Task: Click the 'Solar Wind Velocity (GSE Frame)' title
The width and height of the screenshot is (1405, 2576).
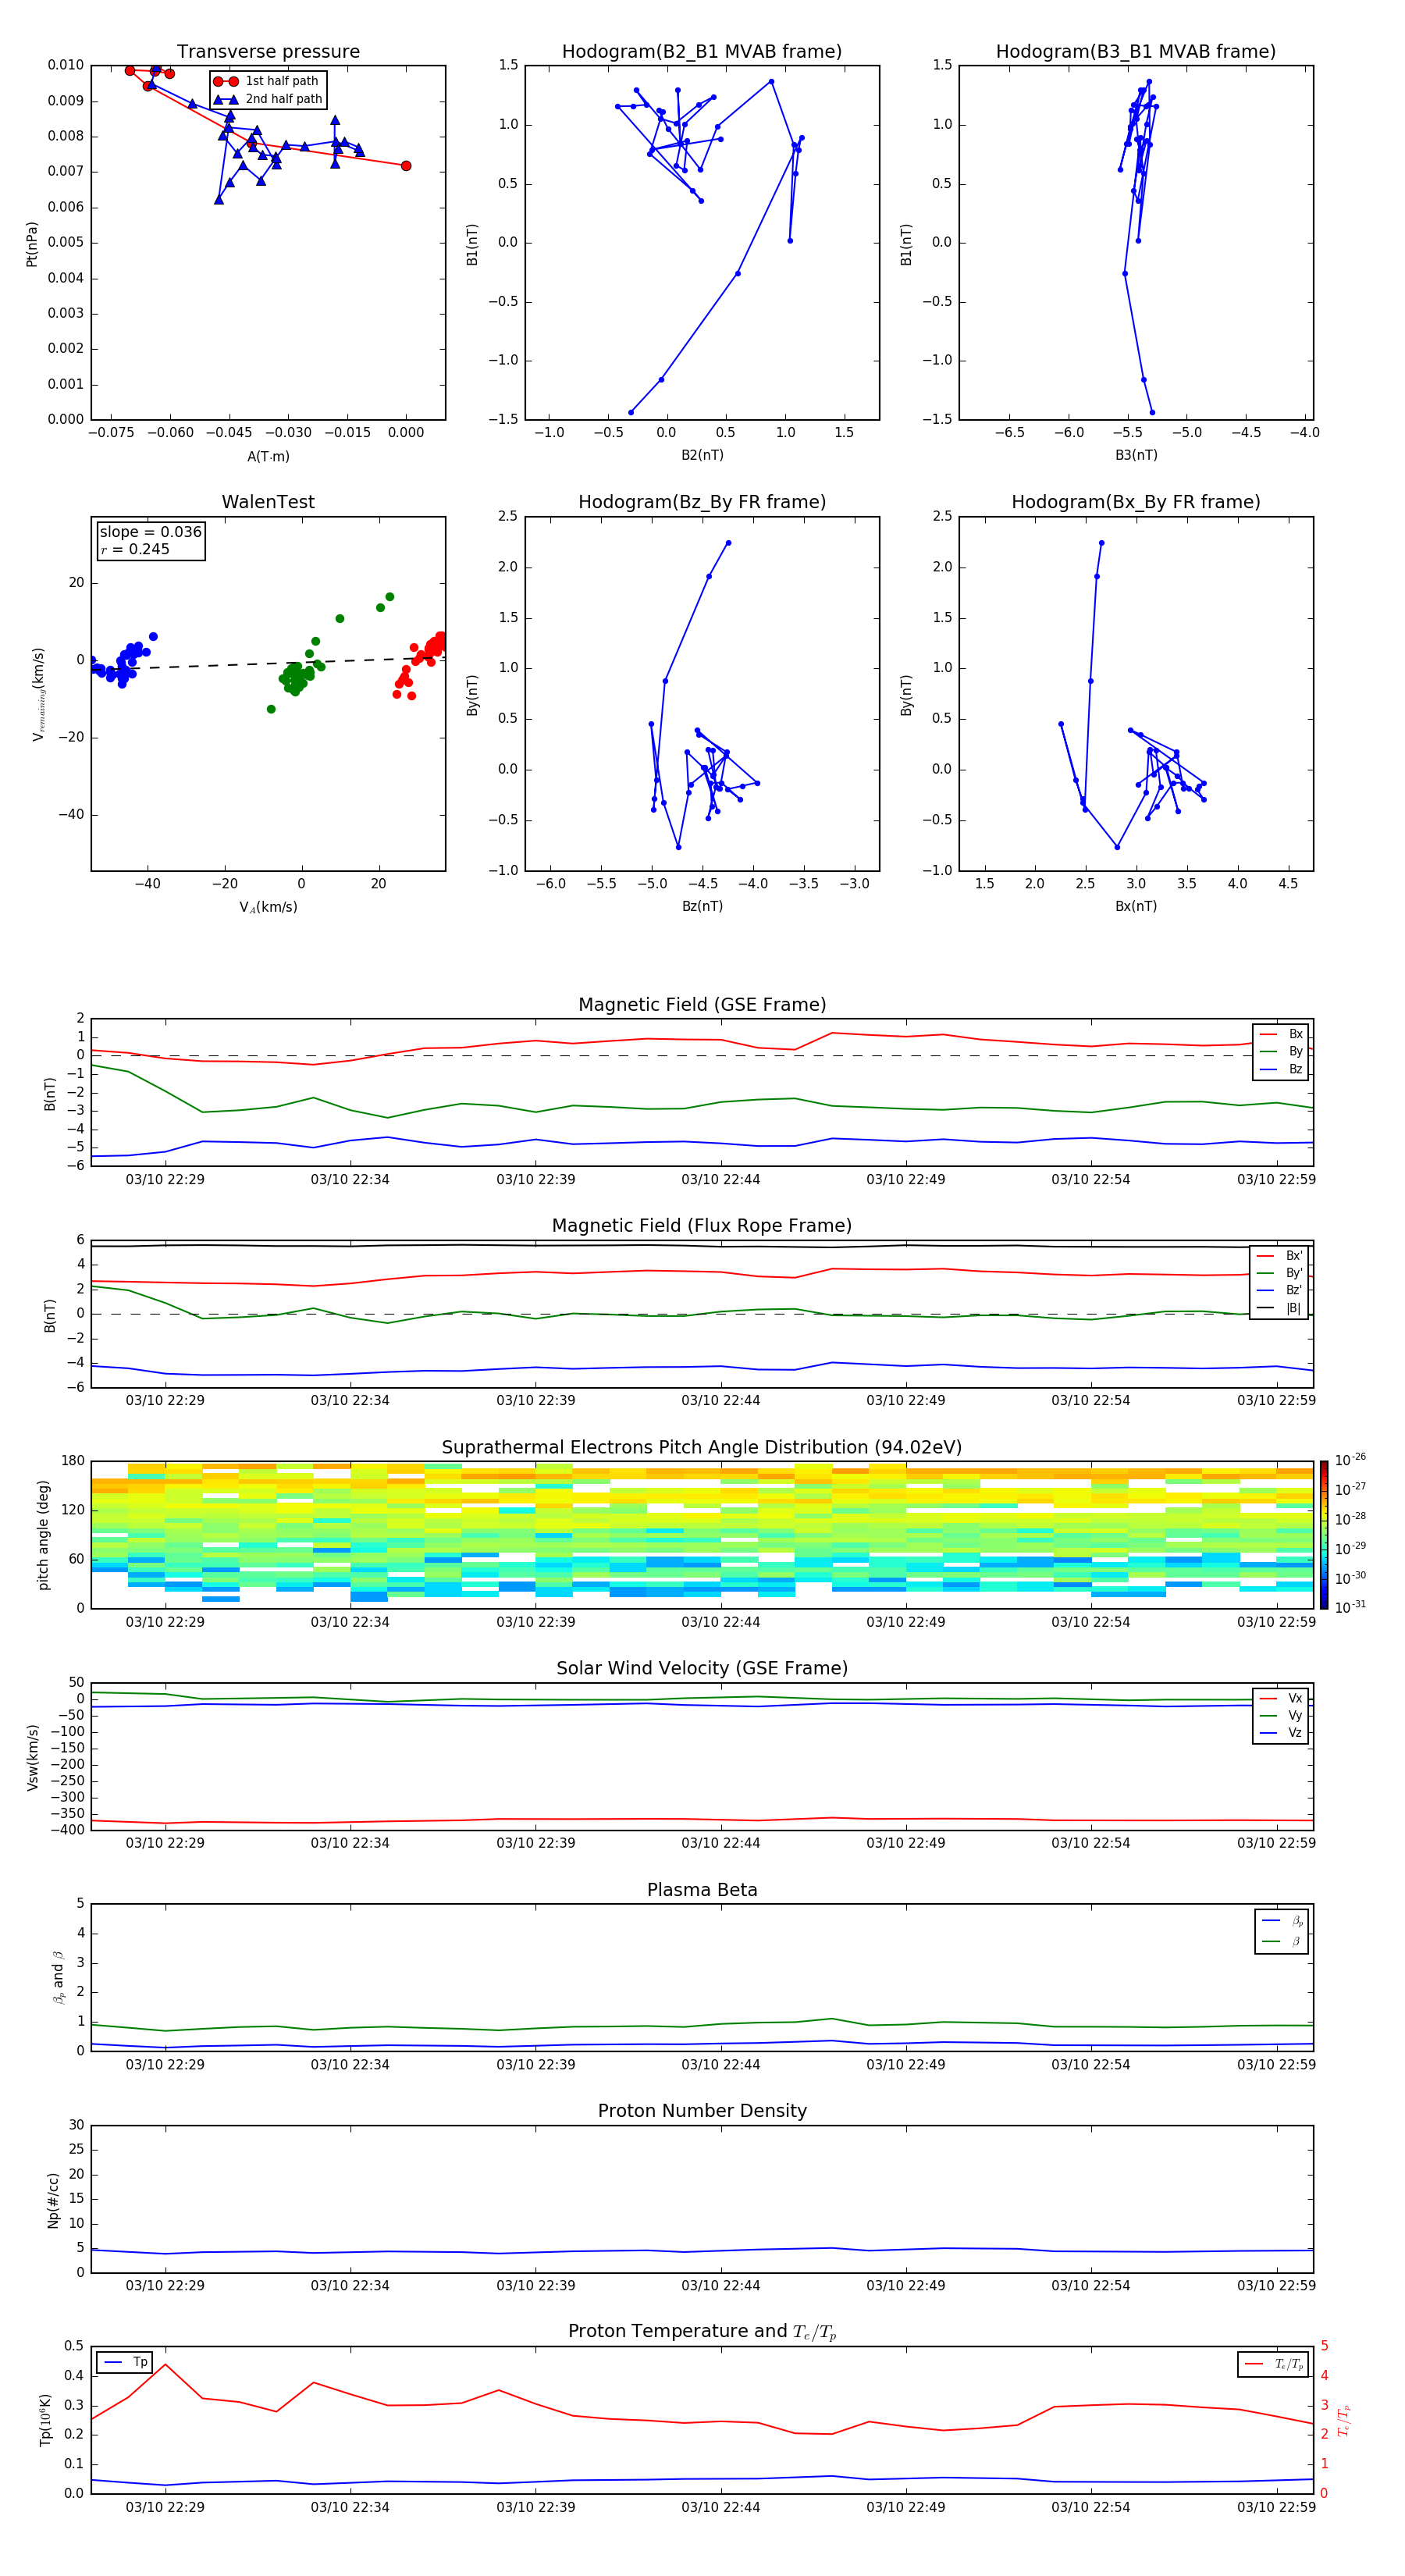Action: point(702,1669)
